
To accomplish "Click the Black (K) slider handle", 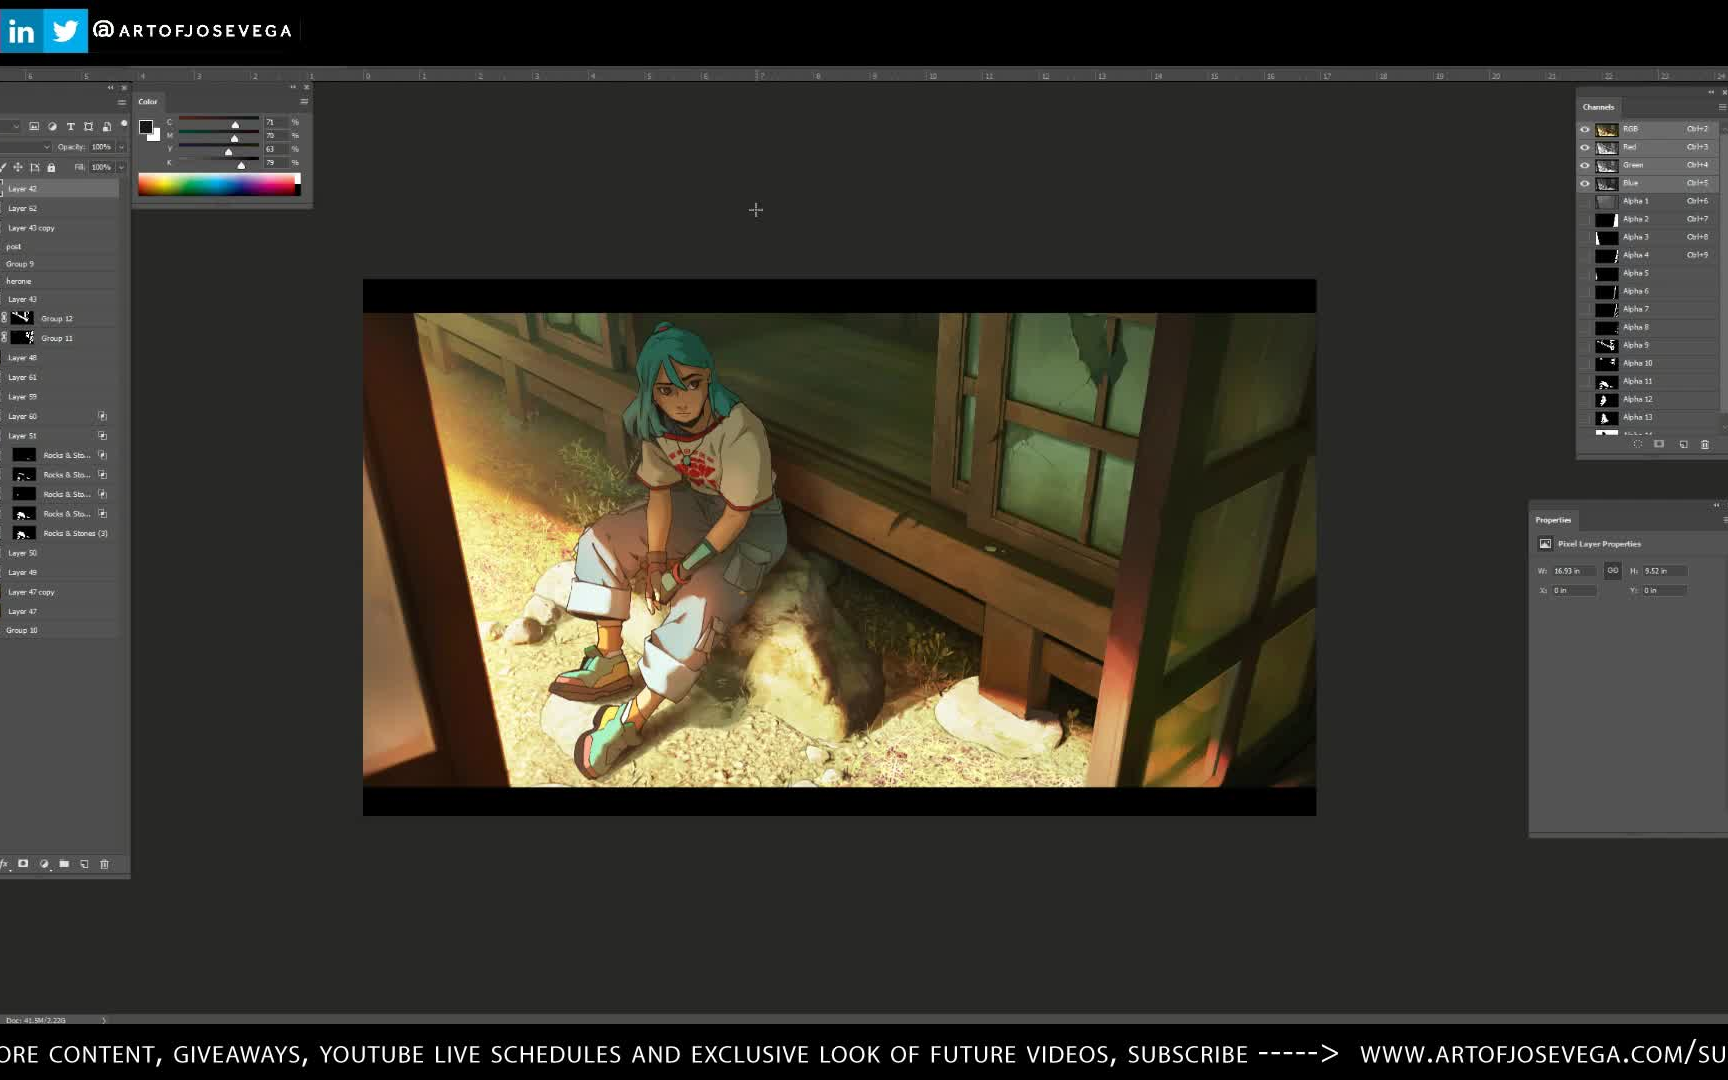I will [x=241, y=165].
